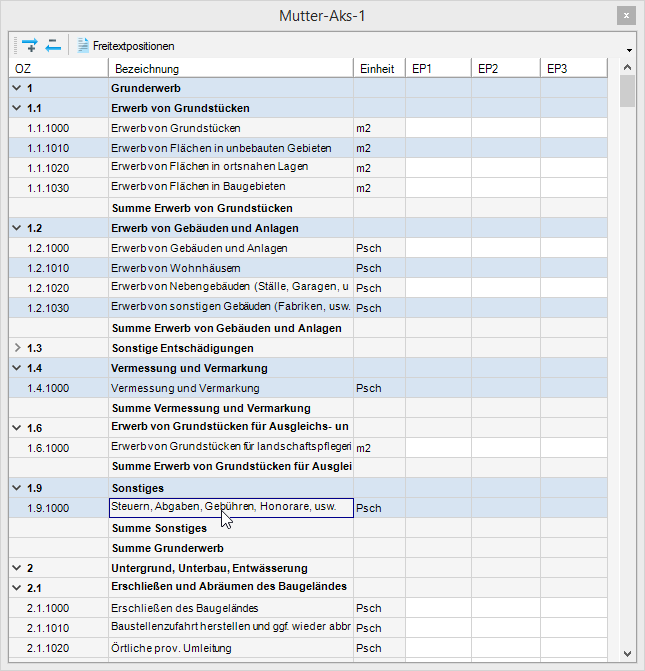This screenshot has width=645, height=671.
Task: Click EP1 cell of row 1.9.1000
Action: point(438,508)
